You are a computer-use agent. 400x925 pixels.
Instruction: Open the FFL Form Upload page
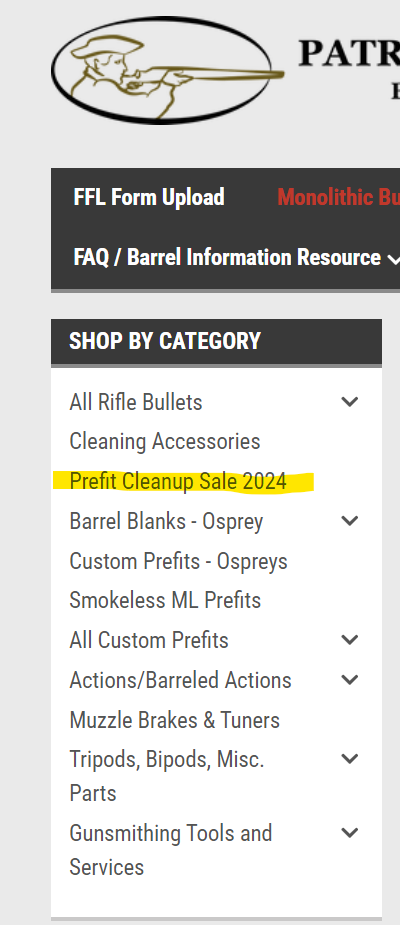149,197
